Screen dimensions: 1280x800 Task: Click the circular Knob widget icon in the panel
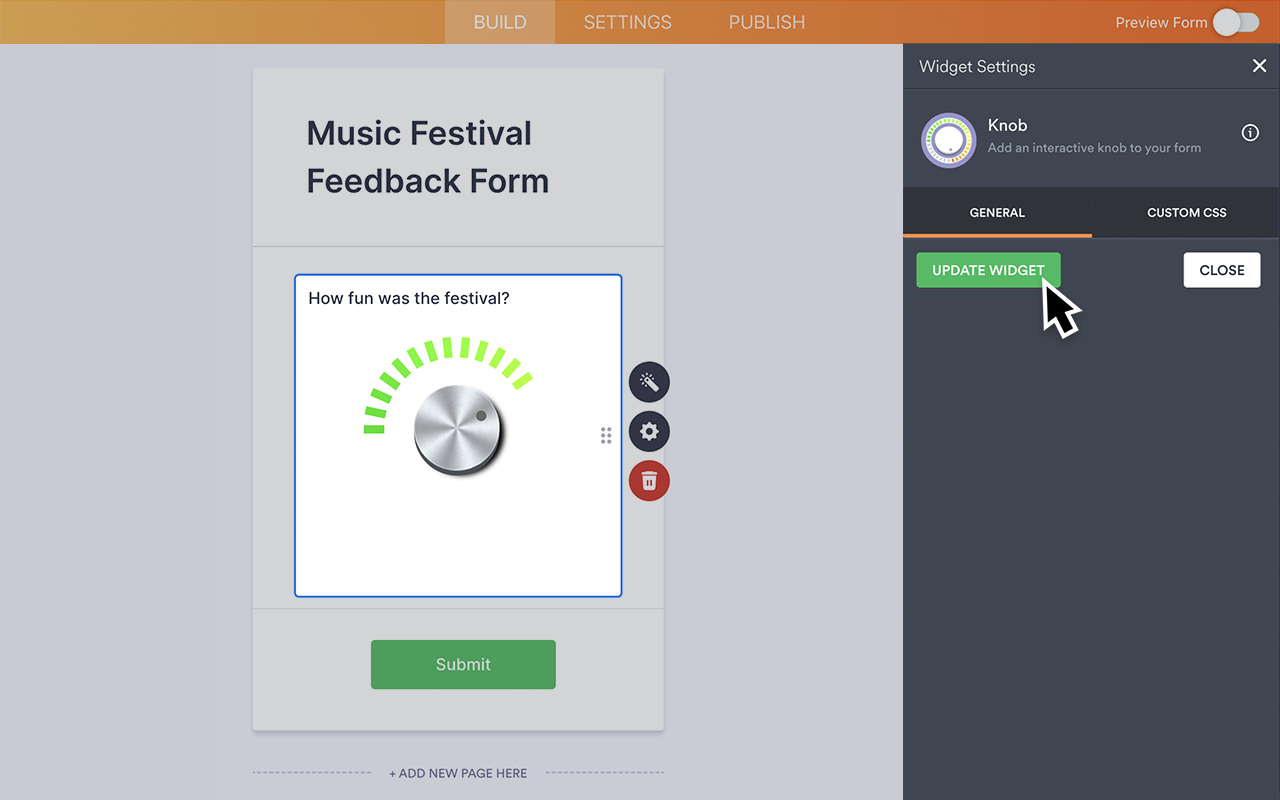click(x=948, y=140)
